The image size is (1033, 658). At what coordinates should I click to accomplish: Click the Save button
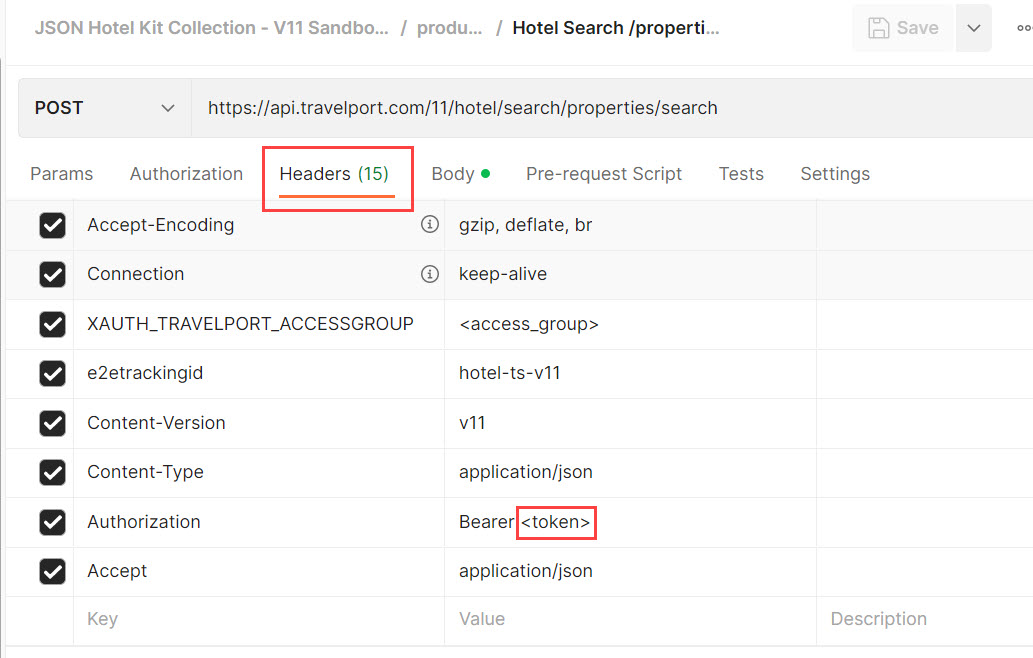click(903, 28)
